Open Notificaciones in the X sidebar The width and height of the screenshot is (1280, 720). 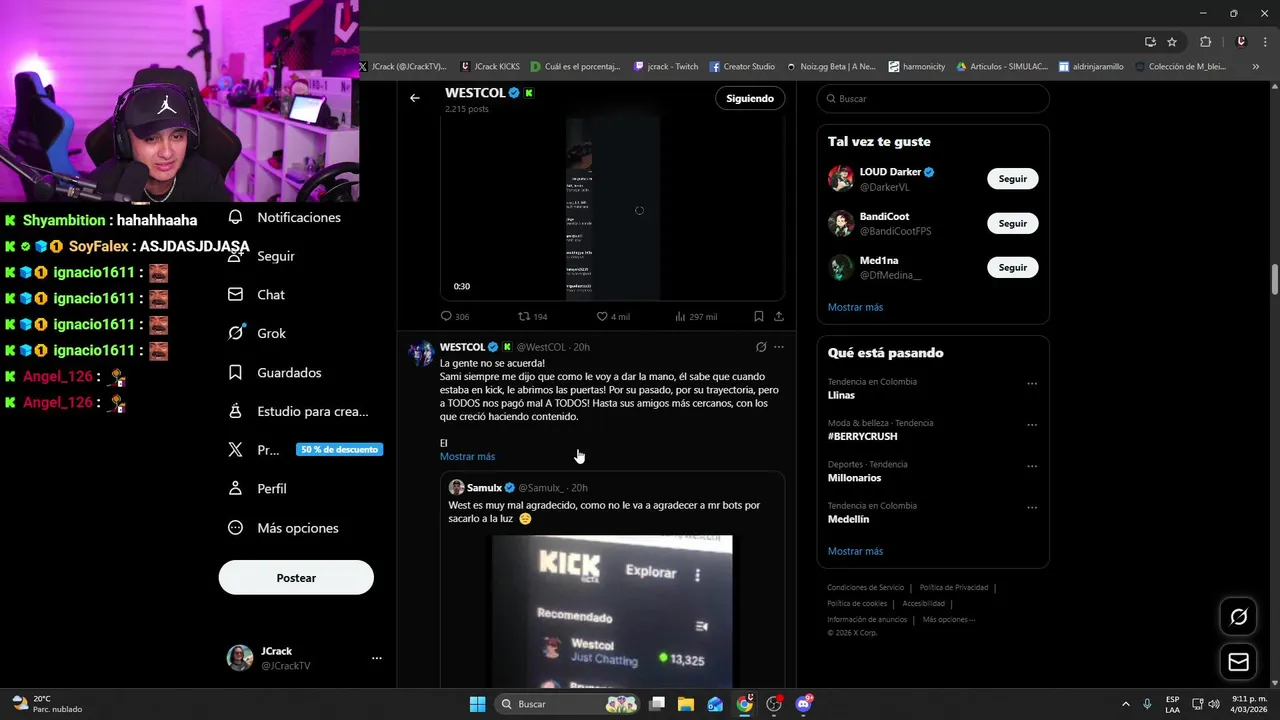click(285, 217)
